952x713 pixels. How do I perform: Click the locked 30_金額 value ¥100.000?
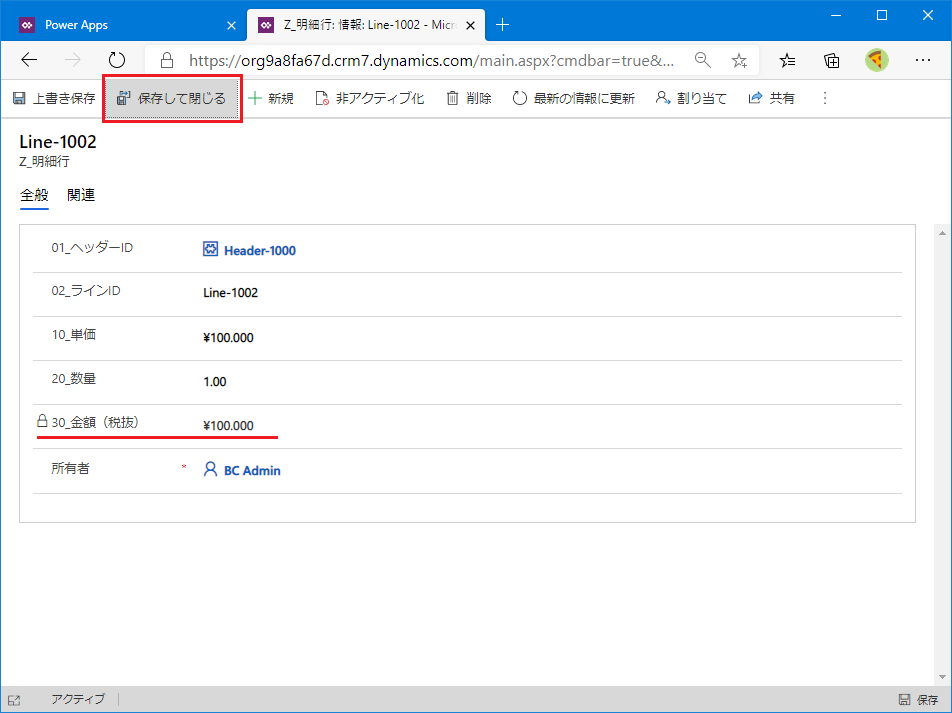tap(228, 426)
